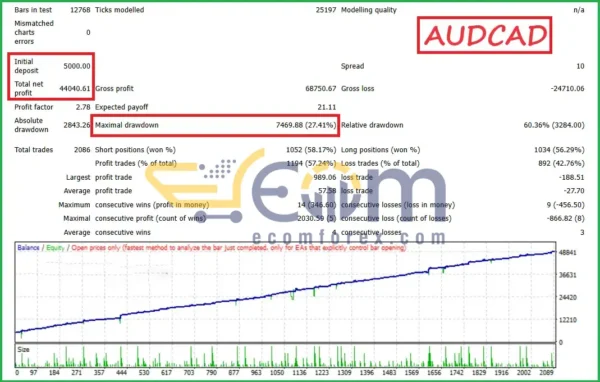Click the 24420 y-axis label

(x=567, y=297)
